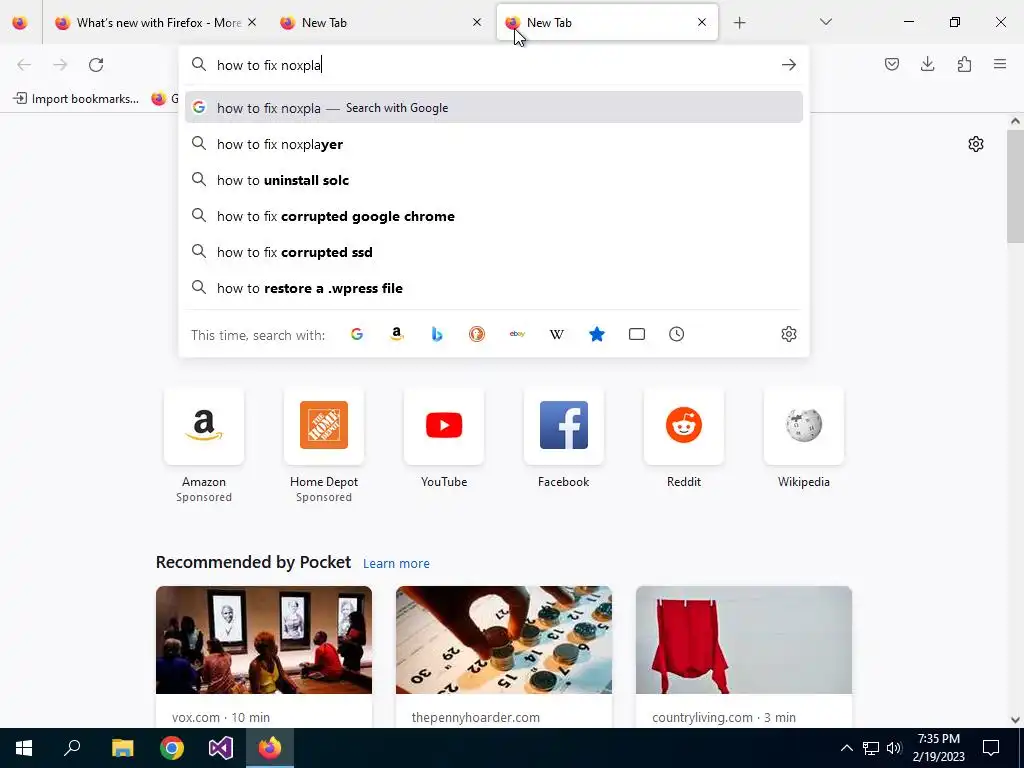Click the Go arrow in address bar
Viewport: 1024px width, 768px height.
pyautogui.click(x=789, y=65)
